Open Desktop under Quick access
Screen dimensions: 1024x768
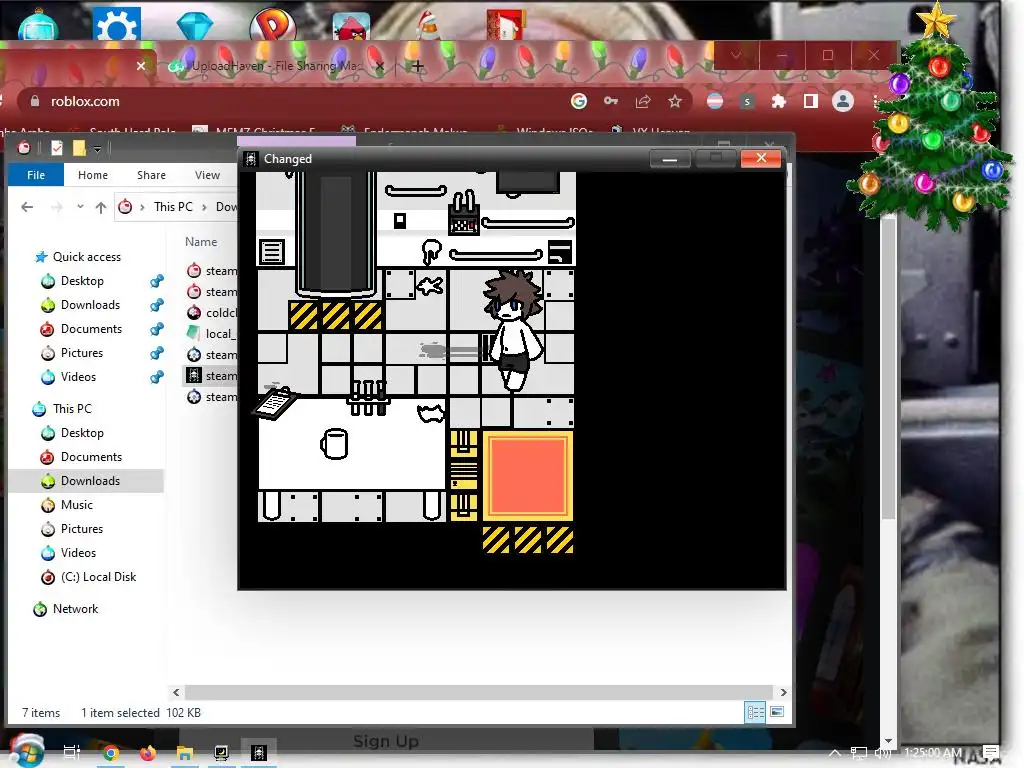coord(82,281)
